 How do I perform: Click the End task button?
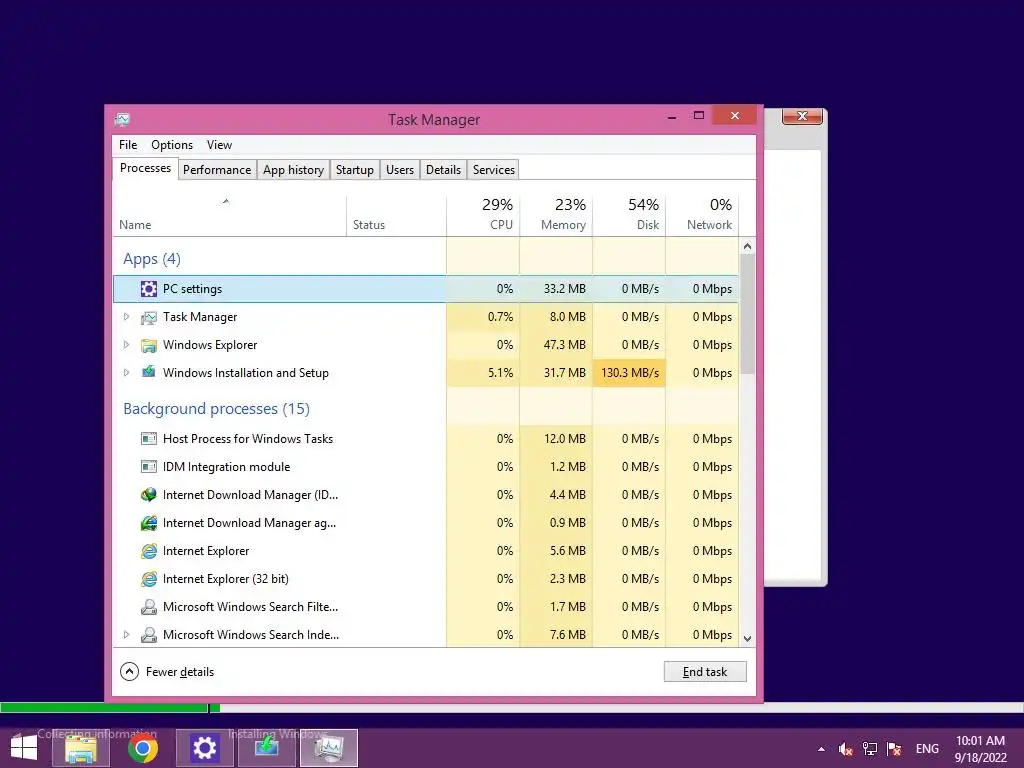705,672
